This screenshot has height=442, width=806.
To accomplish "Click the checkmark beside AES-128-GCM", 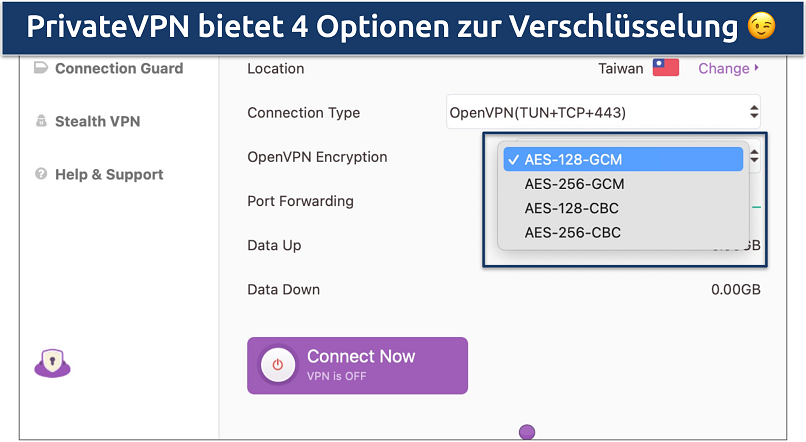I will click(511, 159).
